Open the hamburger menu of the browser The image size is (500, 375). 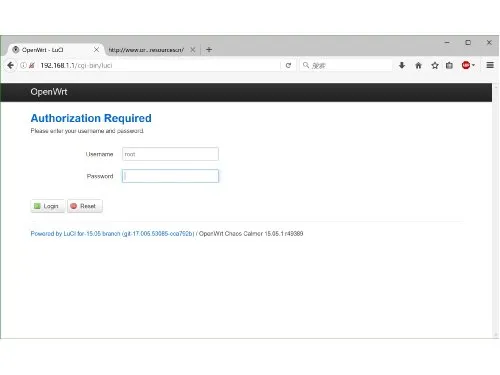(x=490, y=65)
